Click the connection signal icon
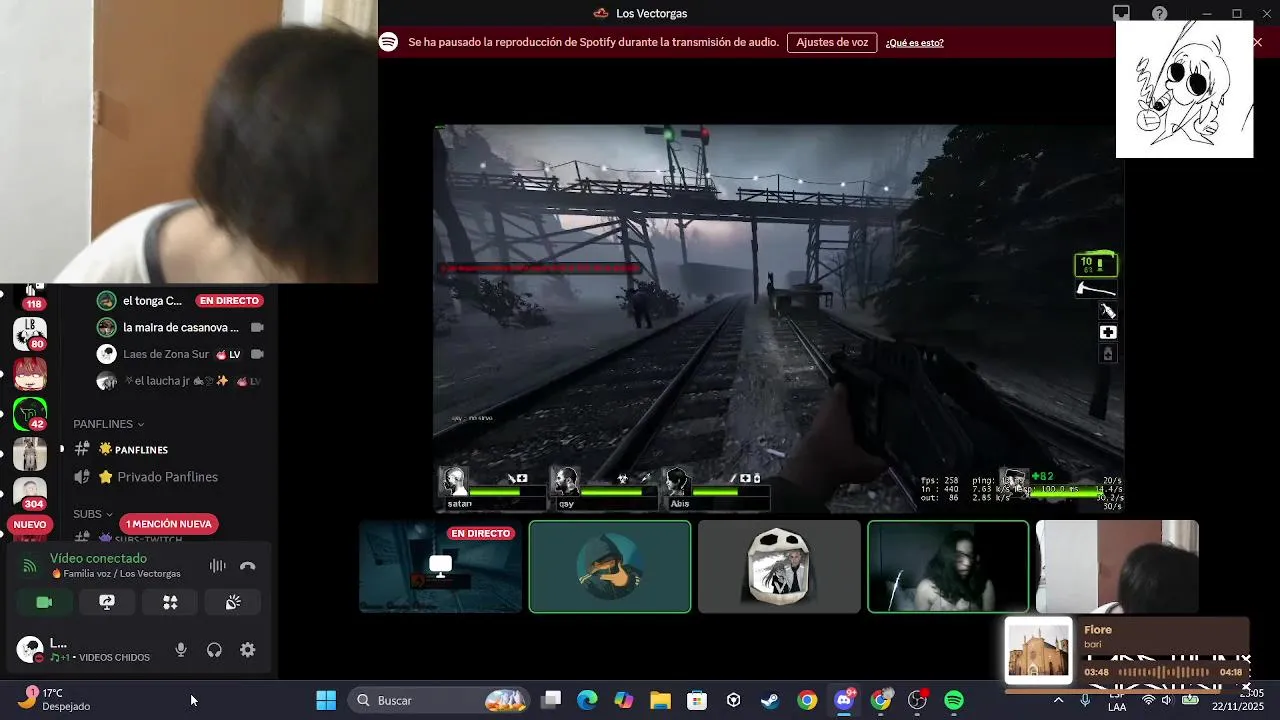The image size is (1280, 720). [30, 566]
